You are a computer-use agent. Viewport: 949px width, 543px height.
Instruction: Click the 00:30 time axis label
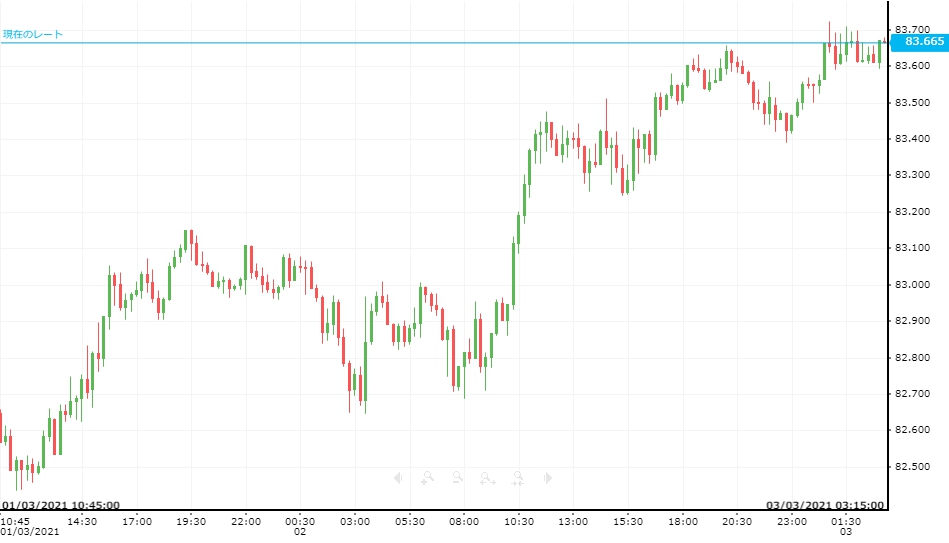[300, 521]
